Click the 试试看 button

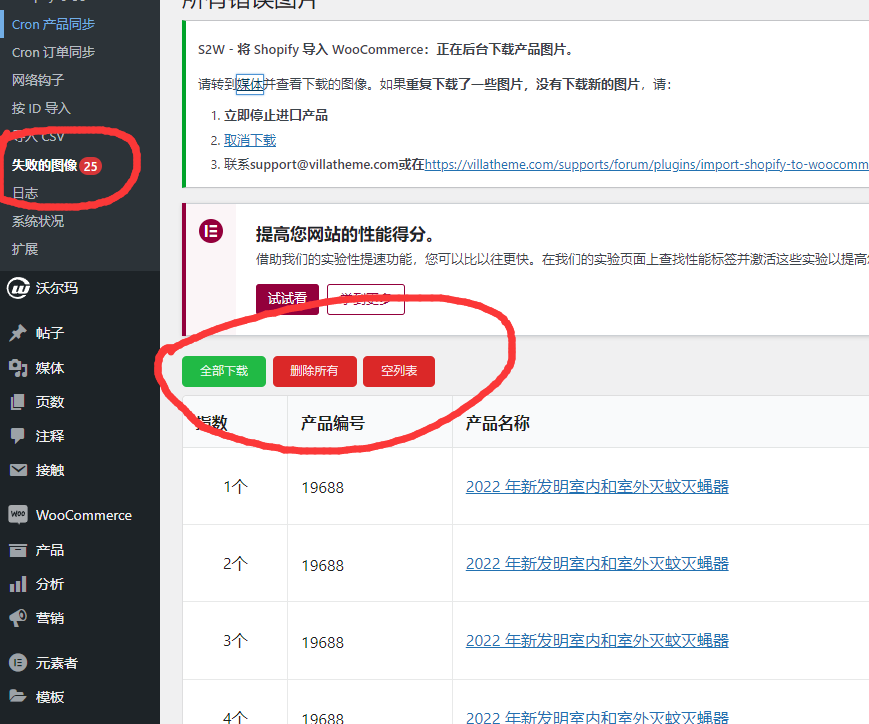pos(287,299)
